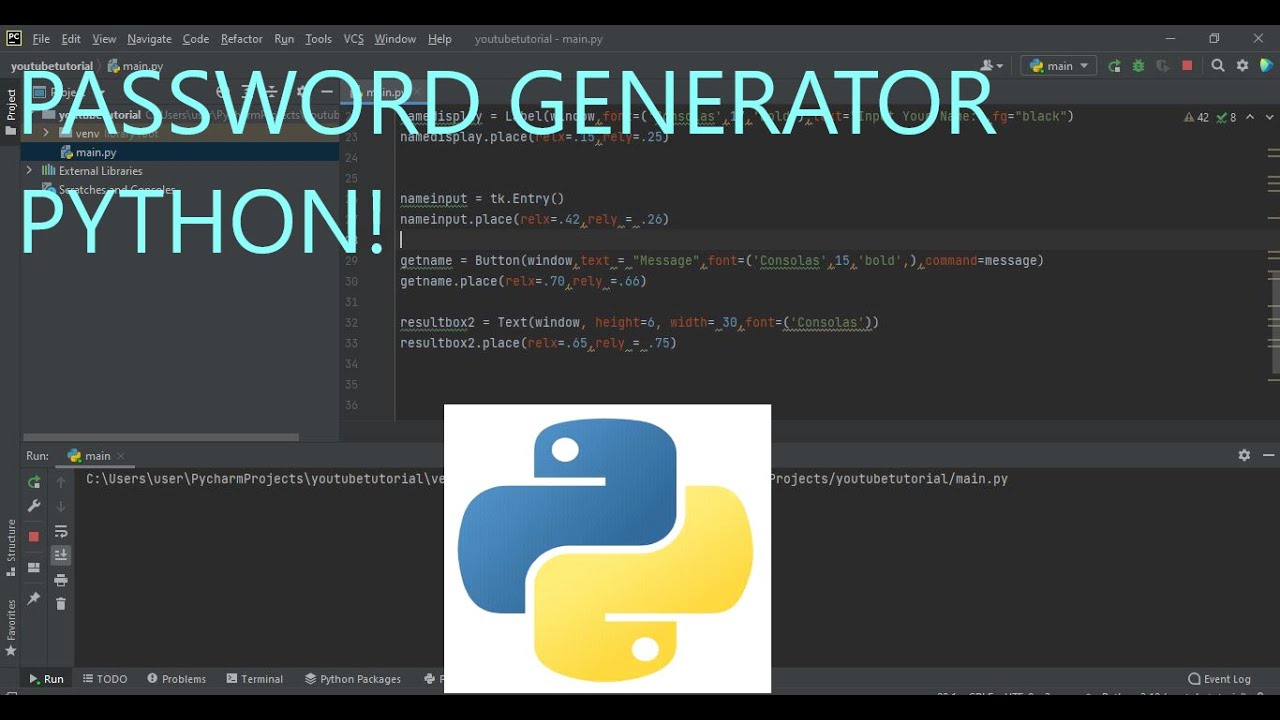Open the Run menu

tap(284, 39)
